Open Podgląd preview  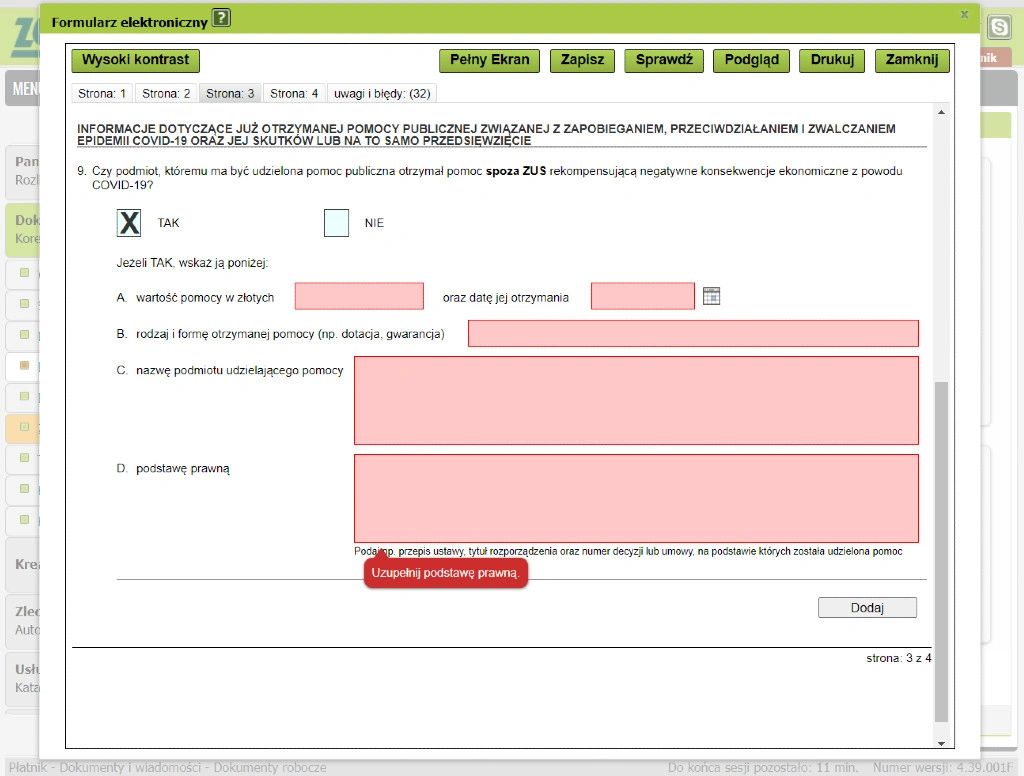click(x=752, y=60)
